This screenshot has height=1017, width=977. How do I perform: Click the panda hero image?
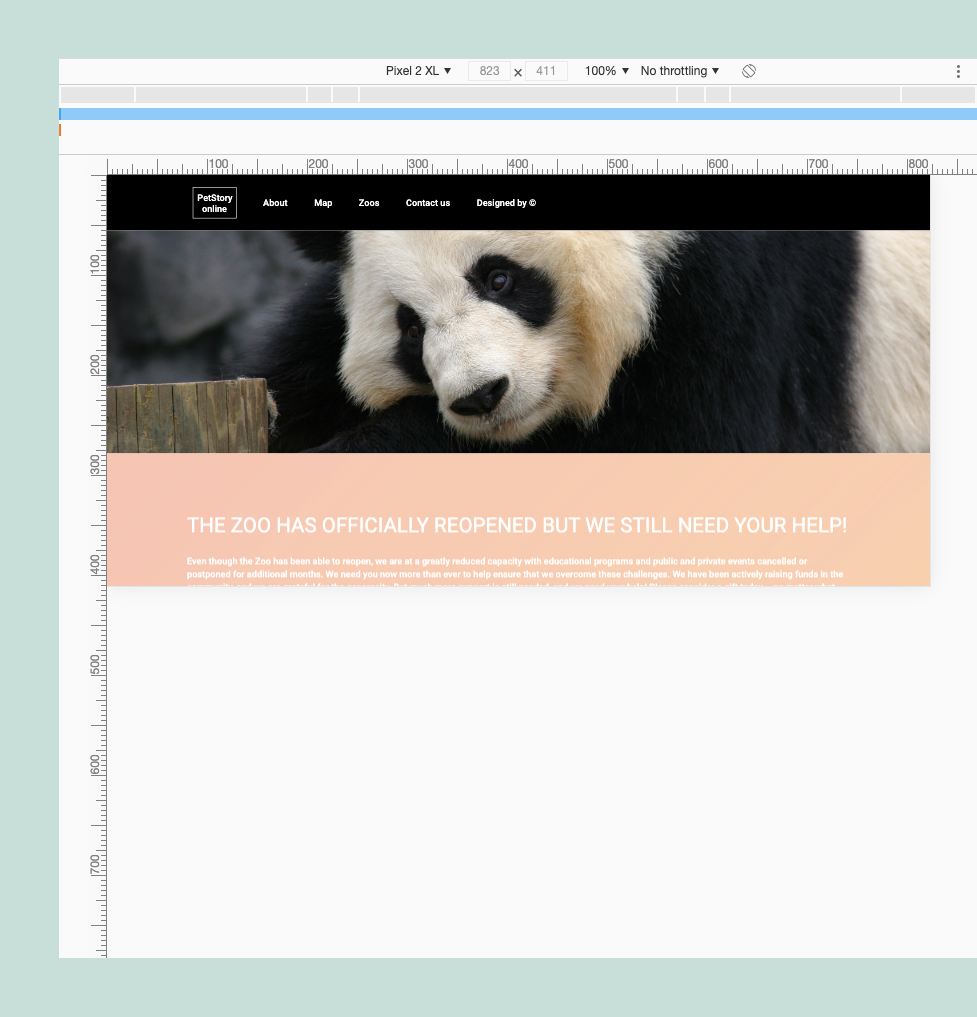(x=519, y=340)
